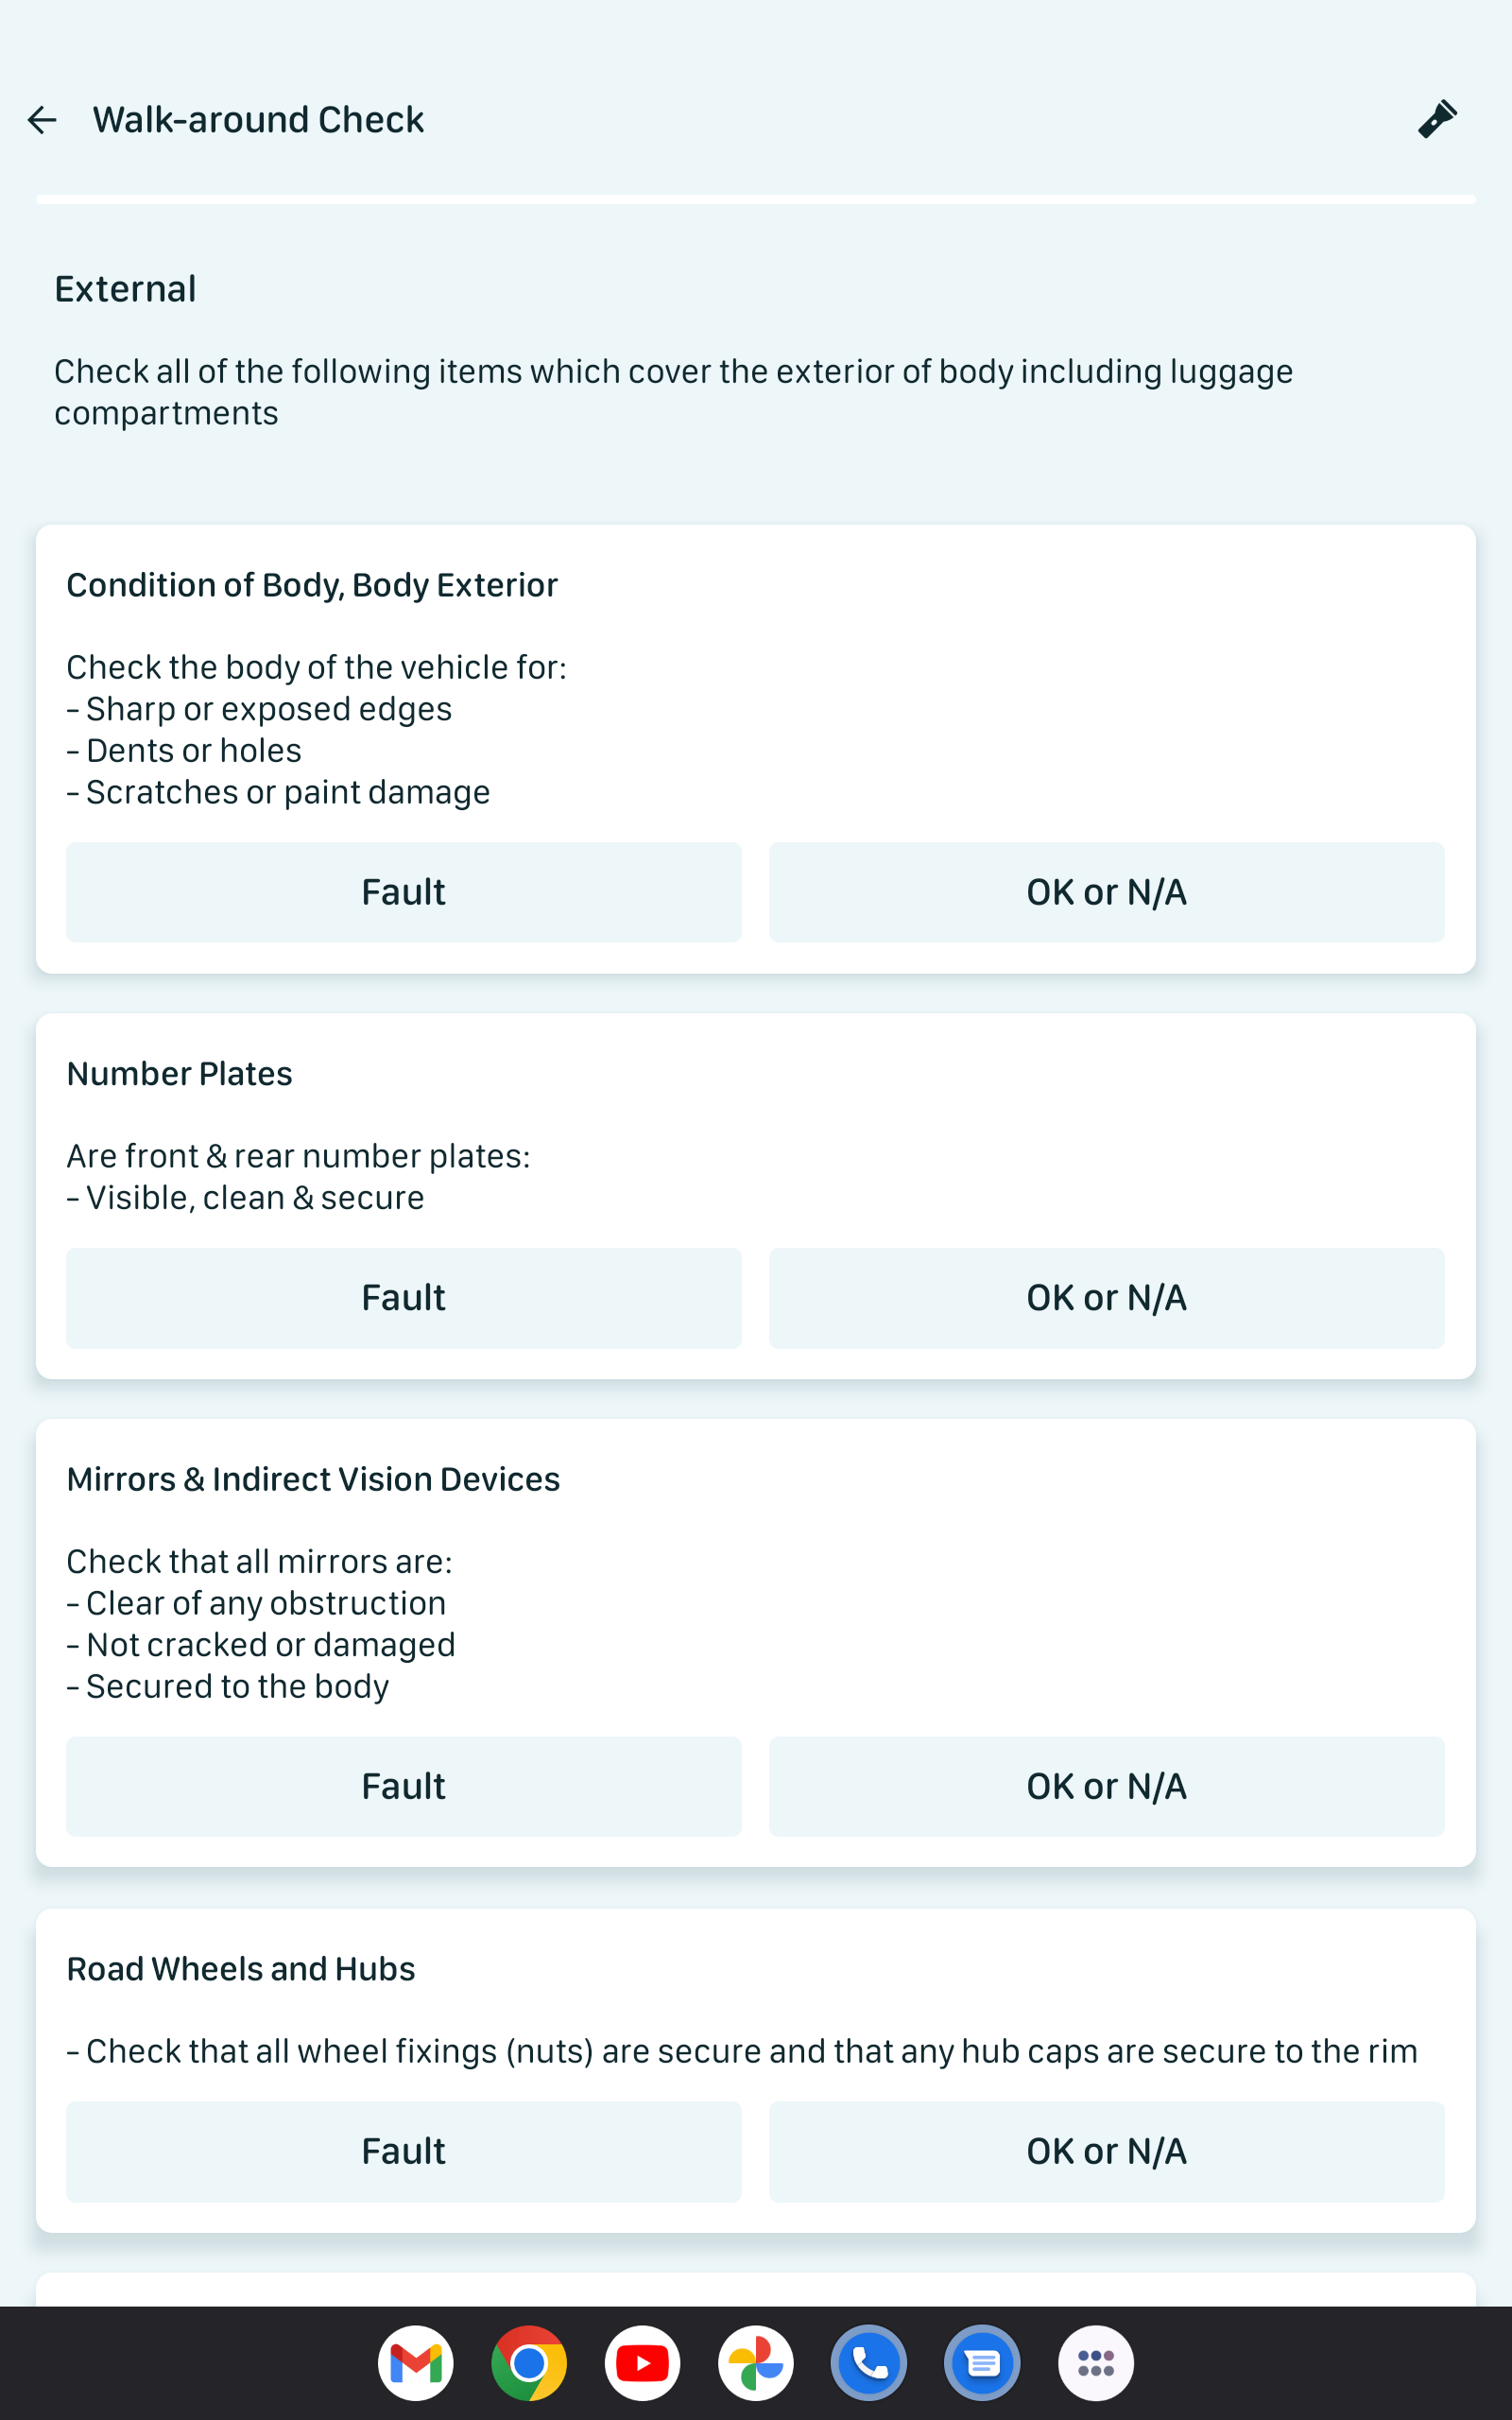Viewport: 1512px width, 2420px height.
Task: Tap the Walk-around Check title
Action: click(258, 120)
